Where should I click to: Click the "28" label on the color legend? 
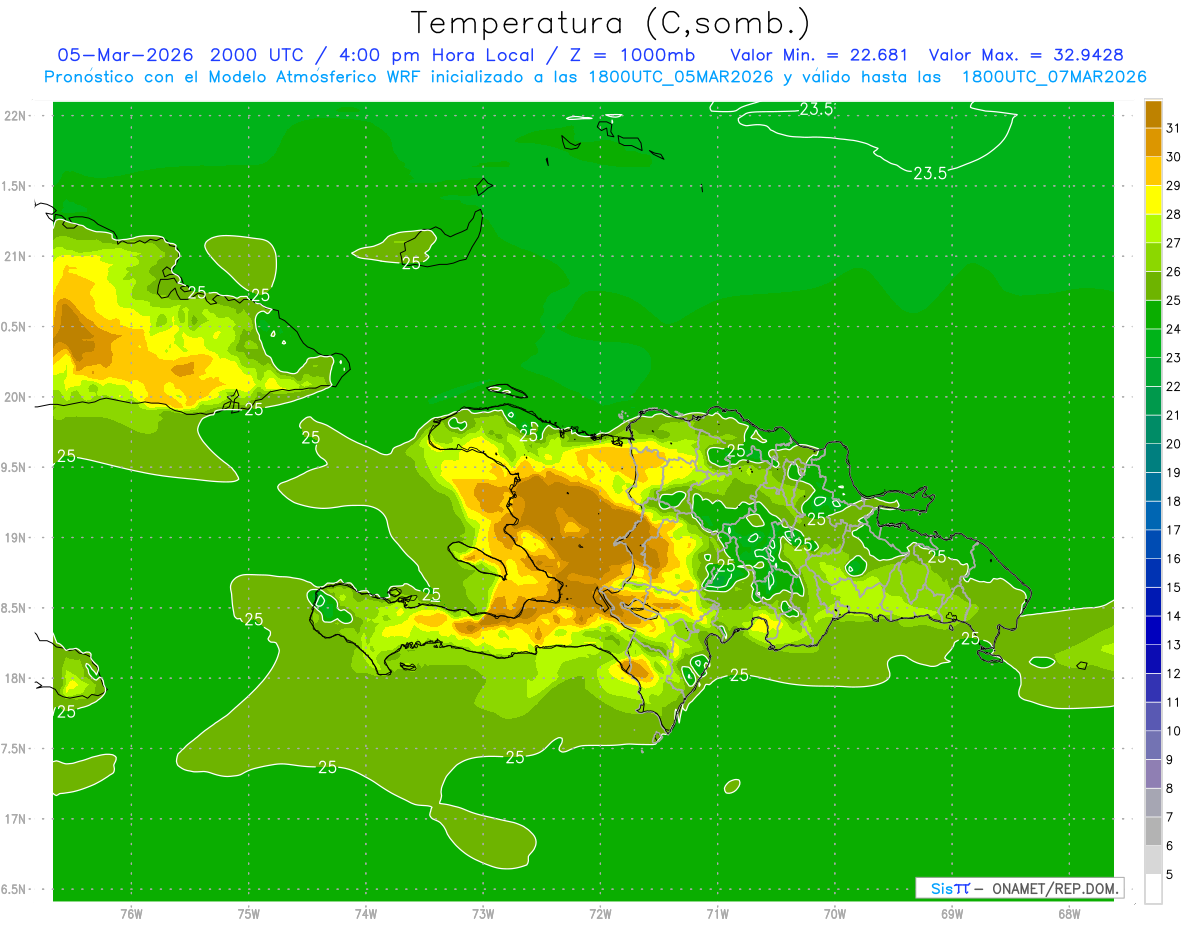[1173, 214]
